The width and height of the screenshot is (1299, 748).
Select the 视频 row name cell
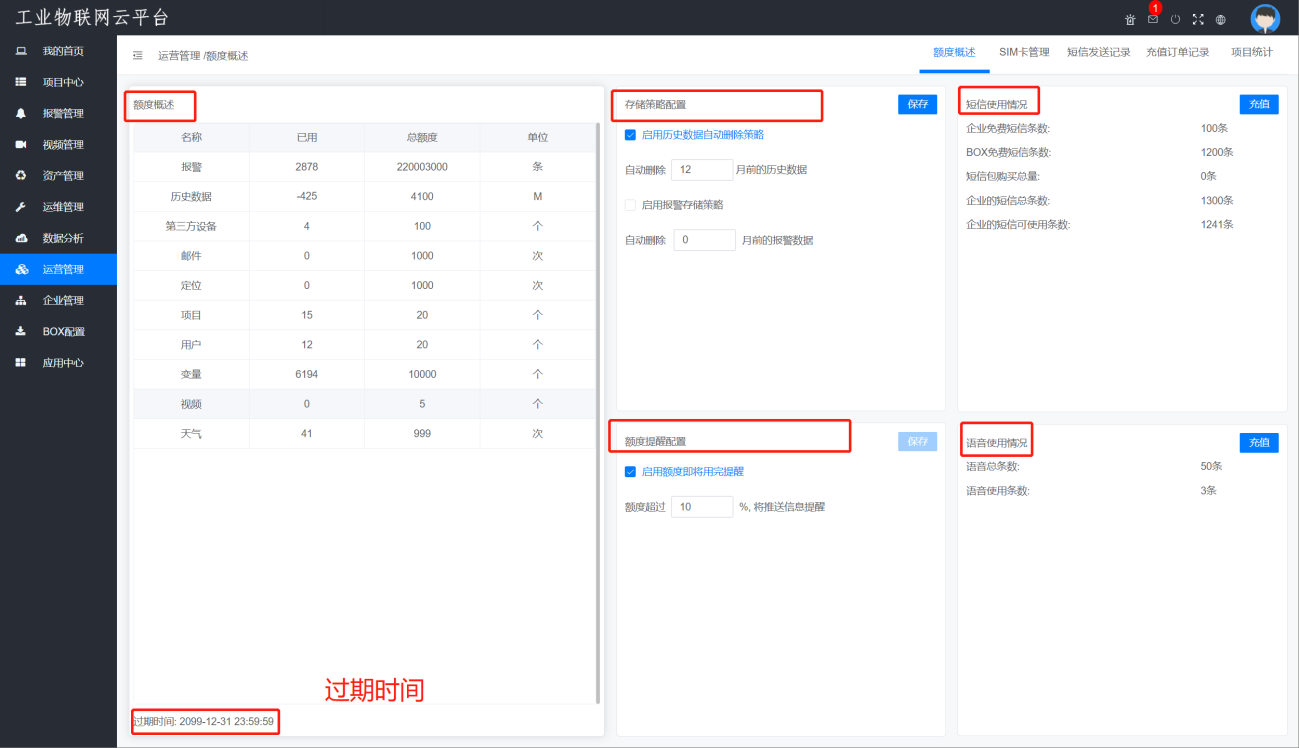click(x=191, y=404)
